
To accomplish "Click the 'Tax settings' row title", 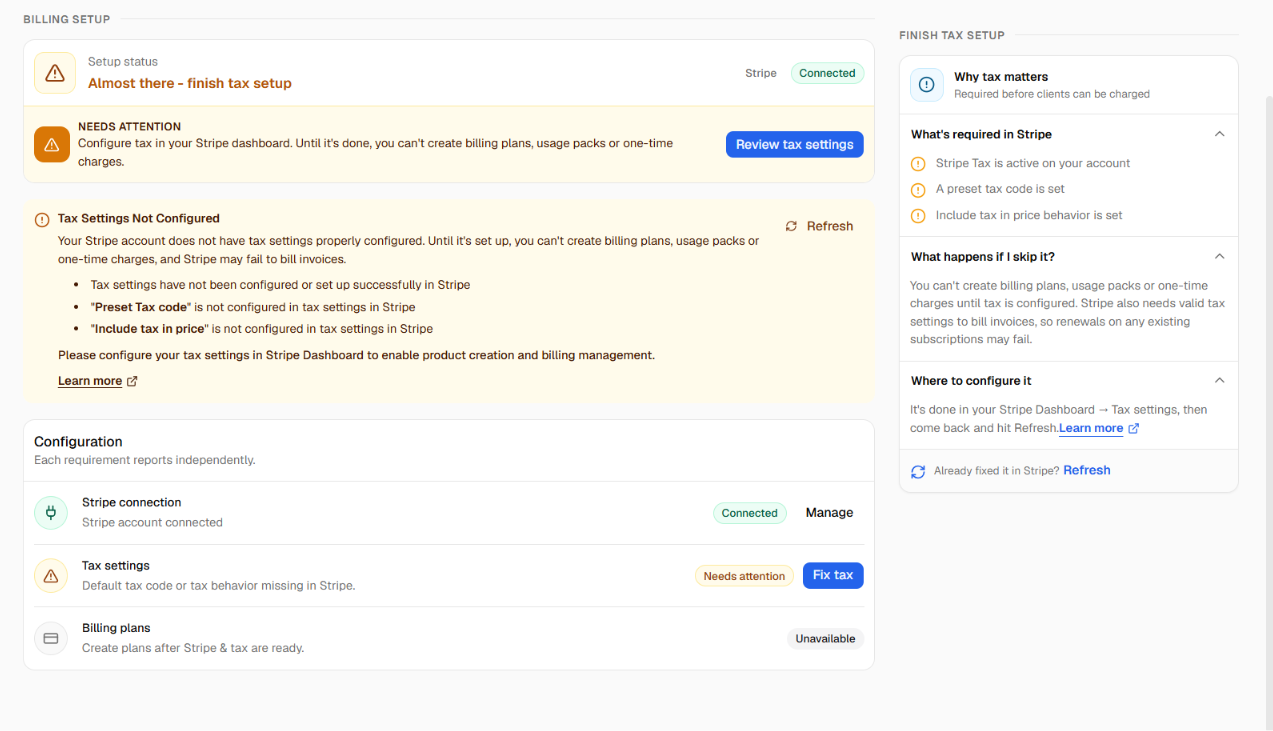I will (x=116, y=565).
